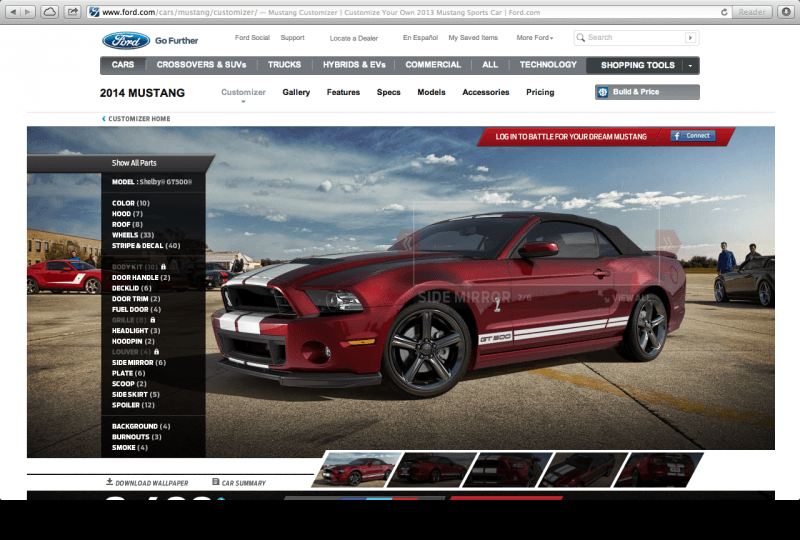
Task: Open WHEELS (33) options
Action: pyautogui.click(x=133, y=235)
